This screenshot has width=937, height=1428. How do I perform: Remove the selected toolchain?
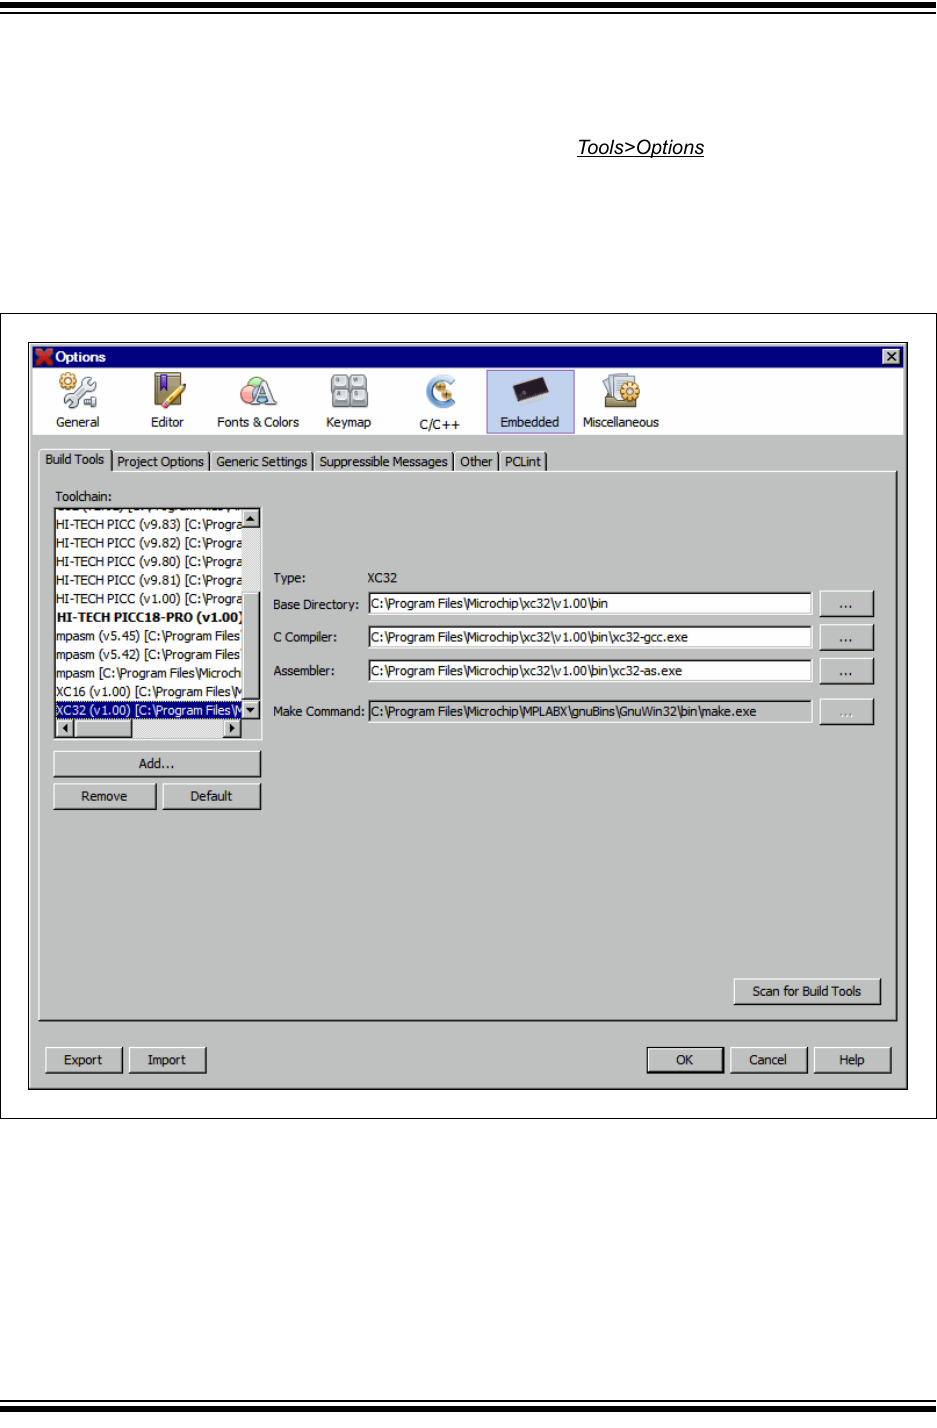[x=104, y=796]
